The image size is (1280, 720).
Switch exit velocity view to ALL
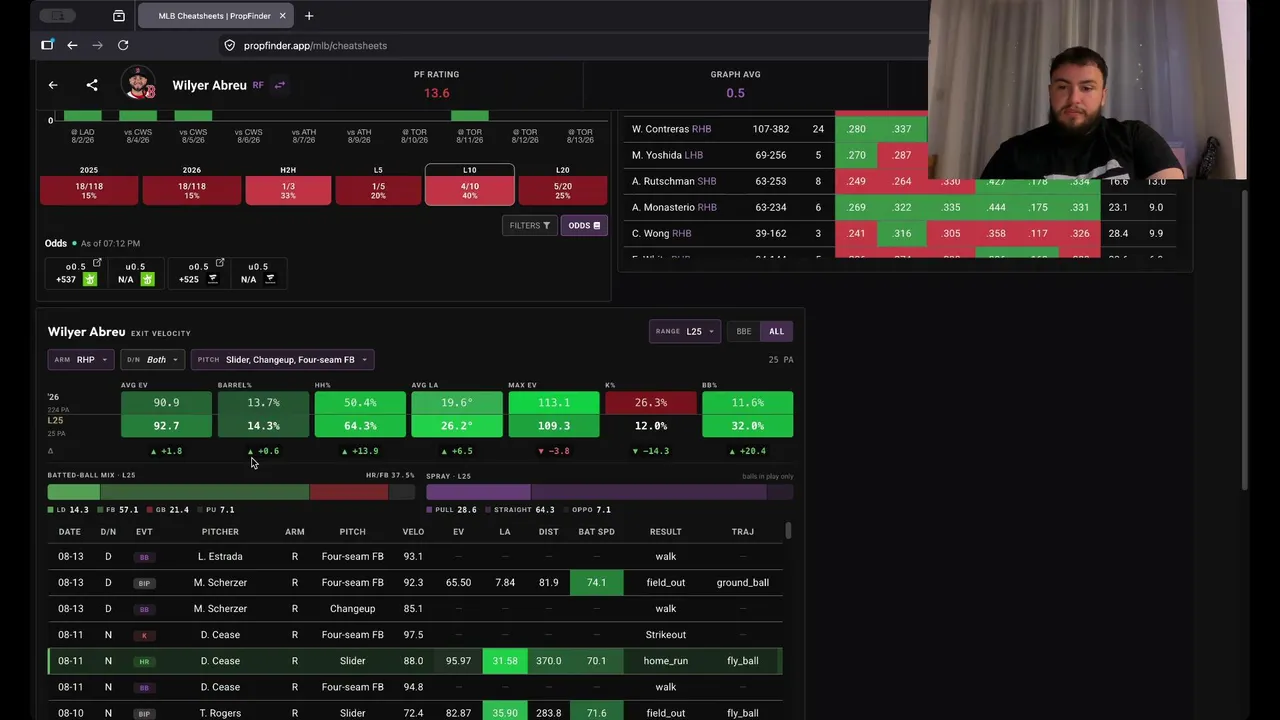pos(776,331)
